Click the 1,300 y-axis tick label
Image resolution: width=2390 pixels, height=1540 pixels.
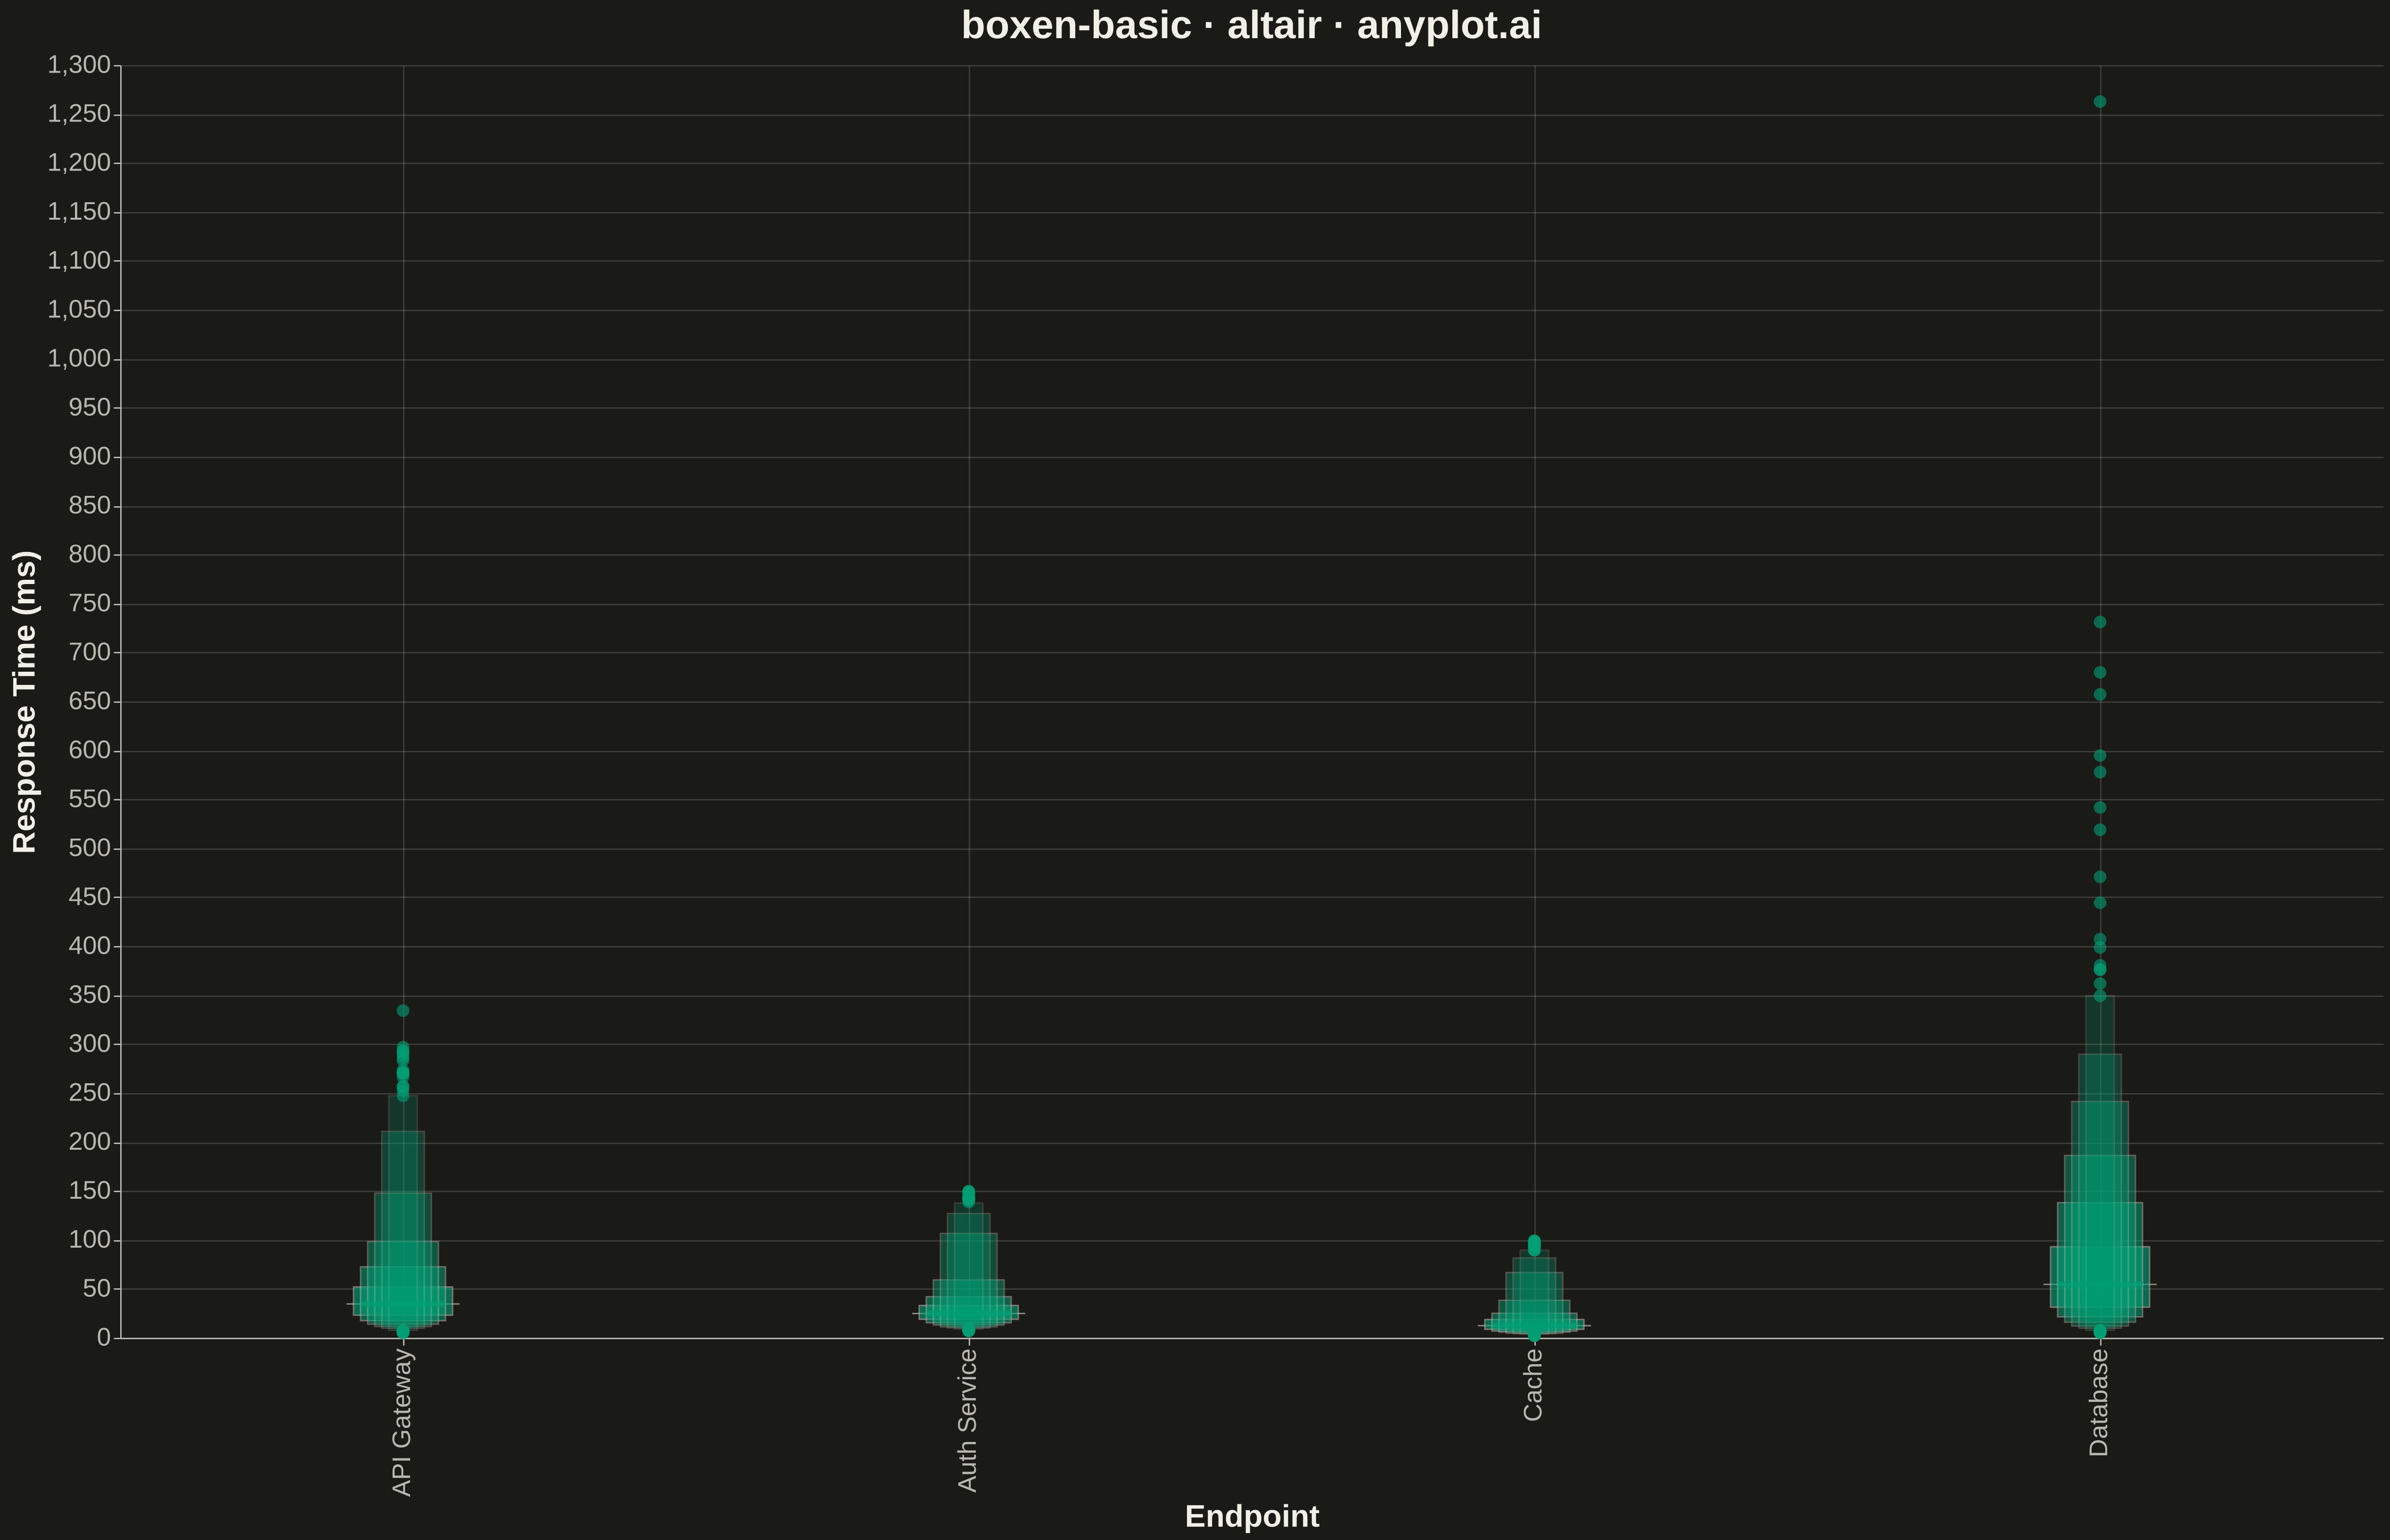click(79, 65)
